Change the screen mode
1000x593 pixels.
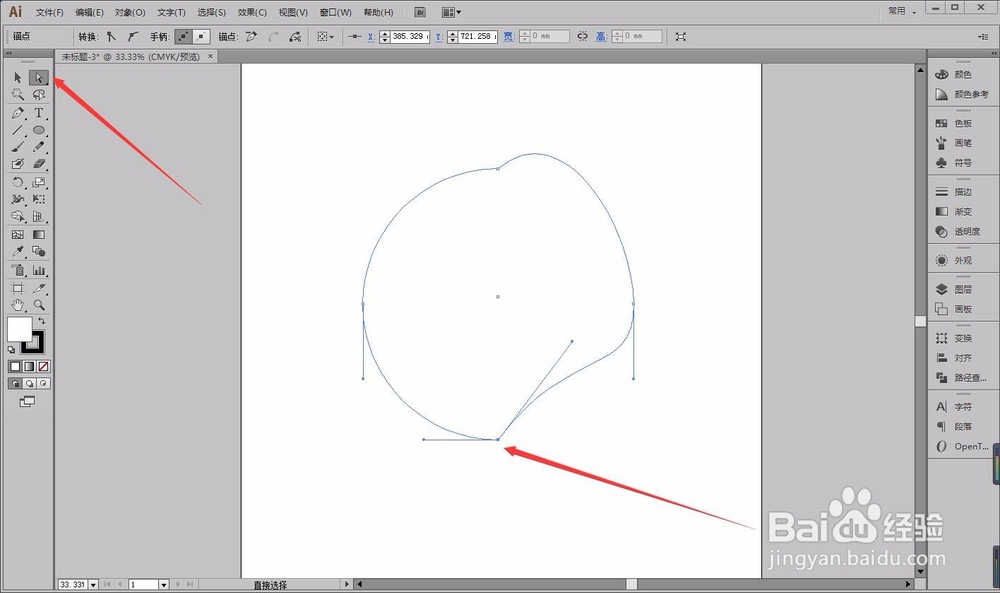coord(27,402)
